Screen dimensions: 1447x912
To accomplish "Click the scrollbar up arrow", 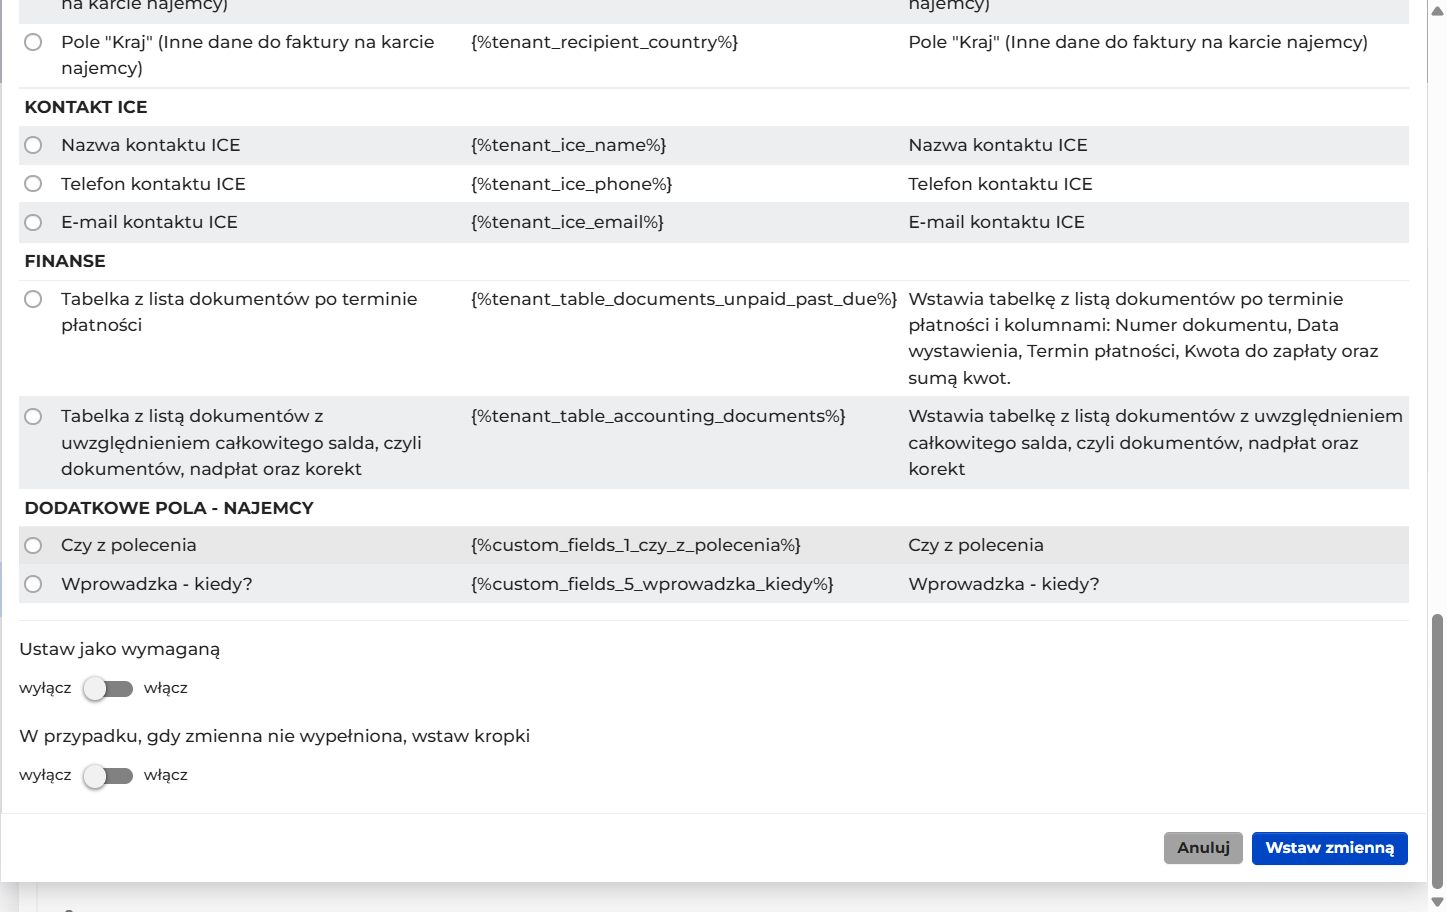I will [x=1438, y=10].
